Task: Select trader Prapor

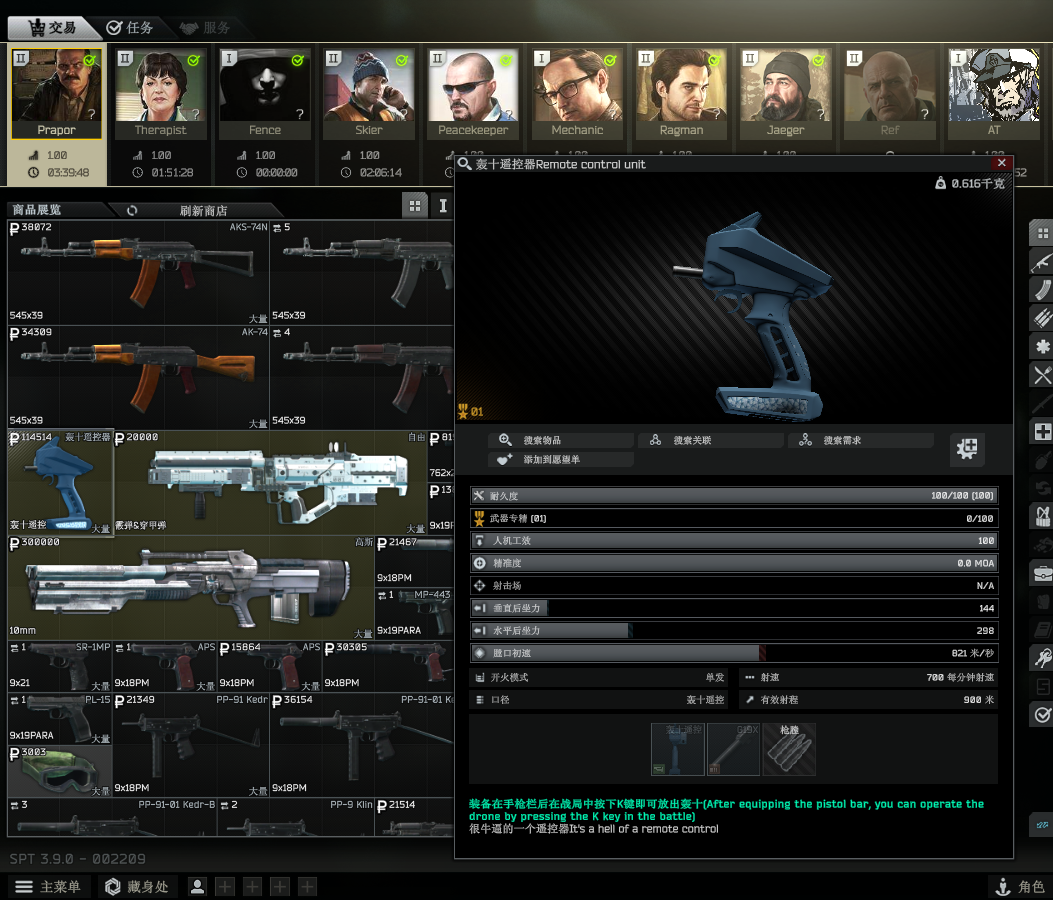Action: [x=56, y=93]
